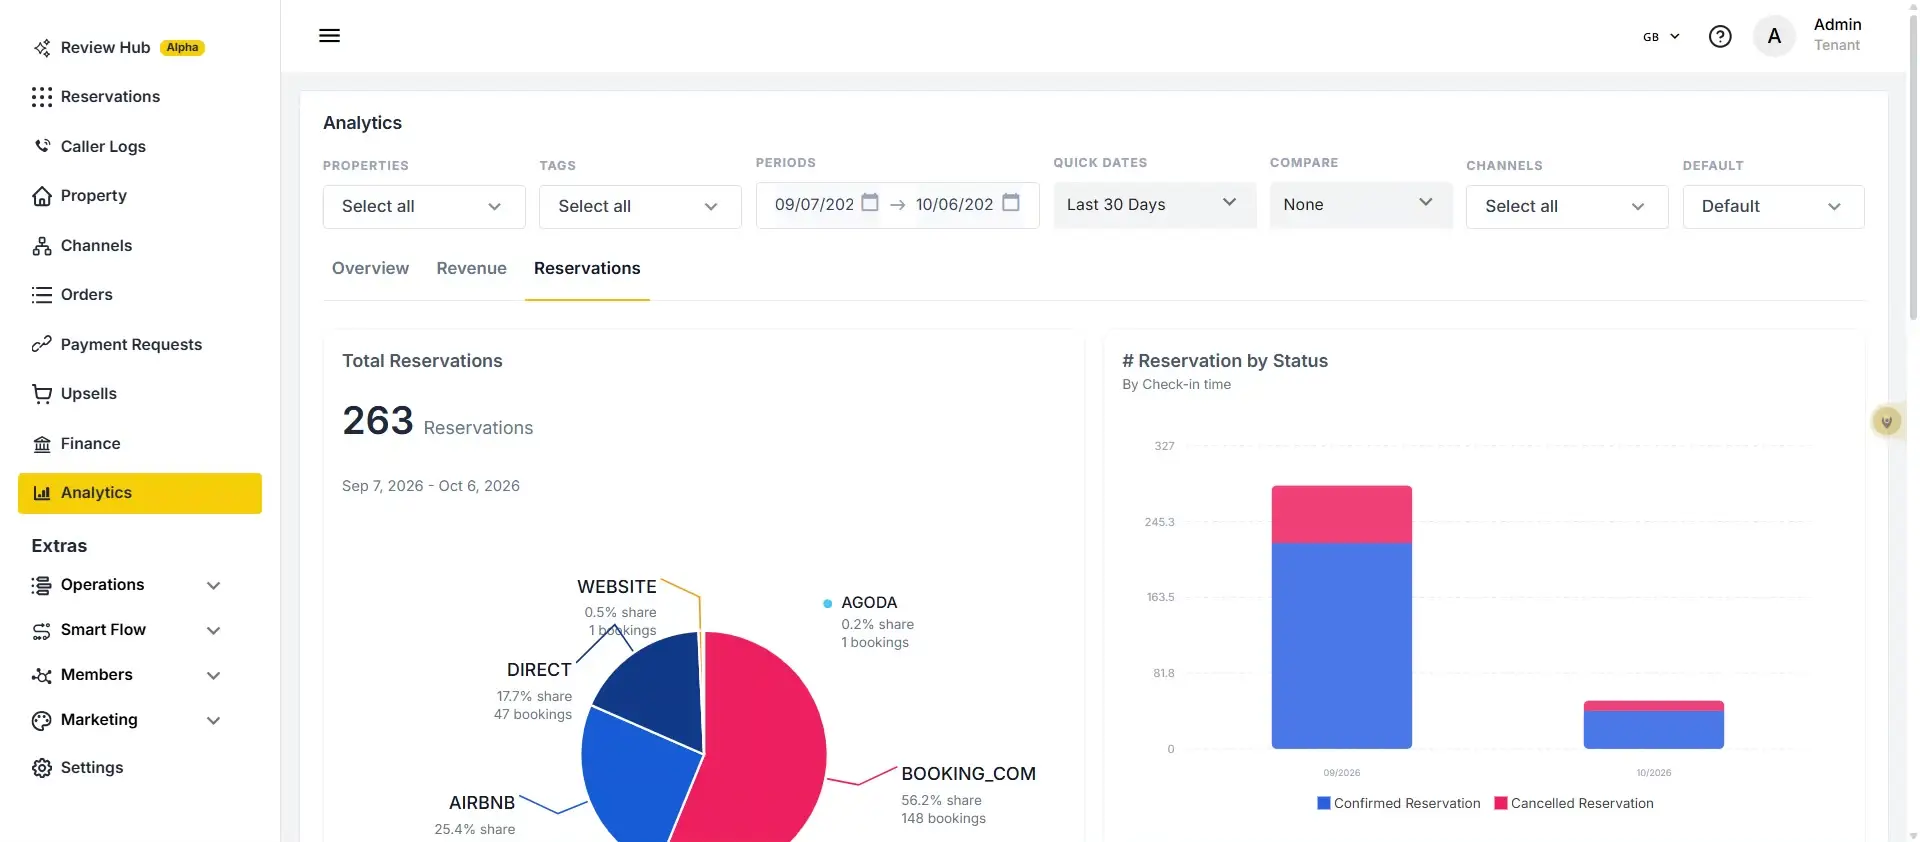Go to Payment Requests page
The height and width of the screenshot is (842, 1920).
coord(131,344)
